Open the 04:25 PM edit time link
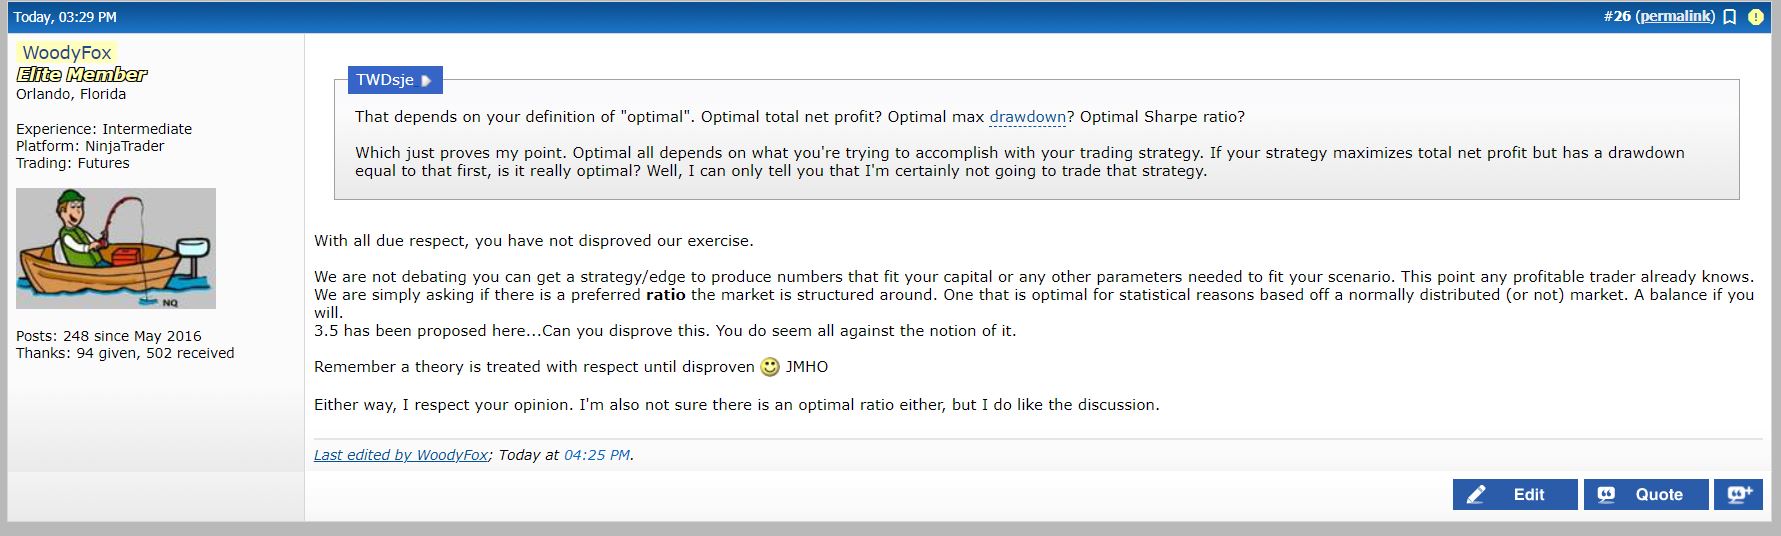 click(597, 455)
